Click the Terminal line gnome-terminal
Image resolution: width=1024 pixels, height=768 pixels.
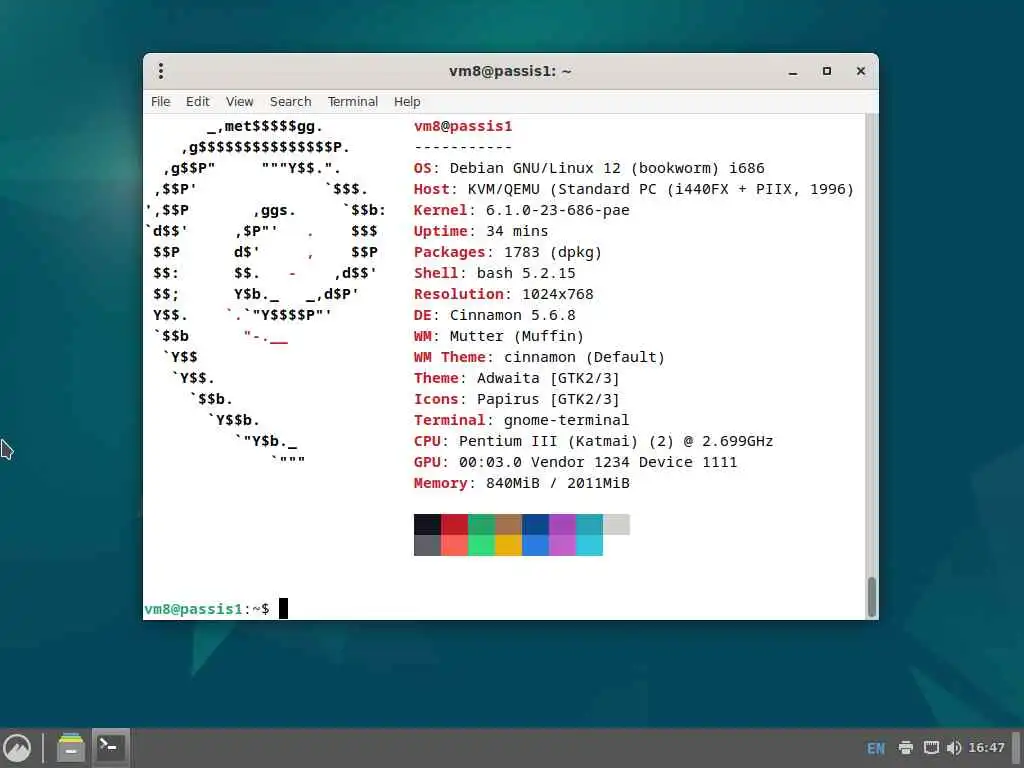tap(521, 420)
